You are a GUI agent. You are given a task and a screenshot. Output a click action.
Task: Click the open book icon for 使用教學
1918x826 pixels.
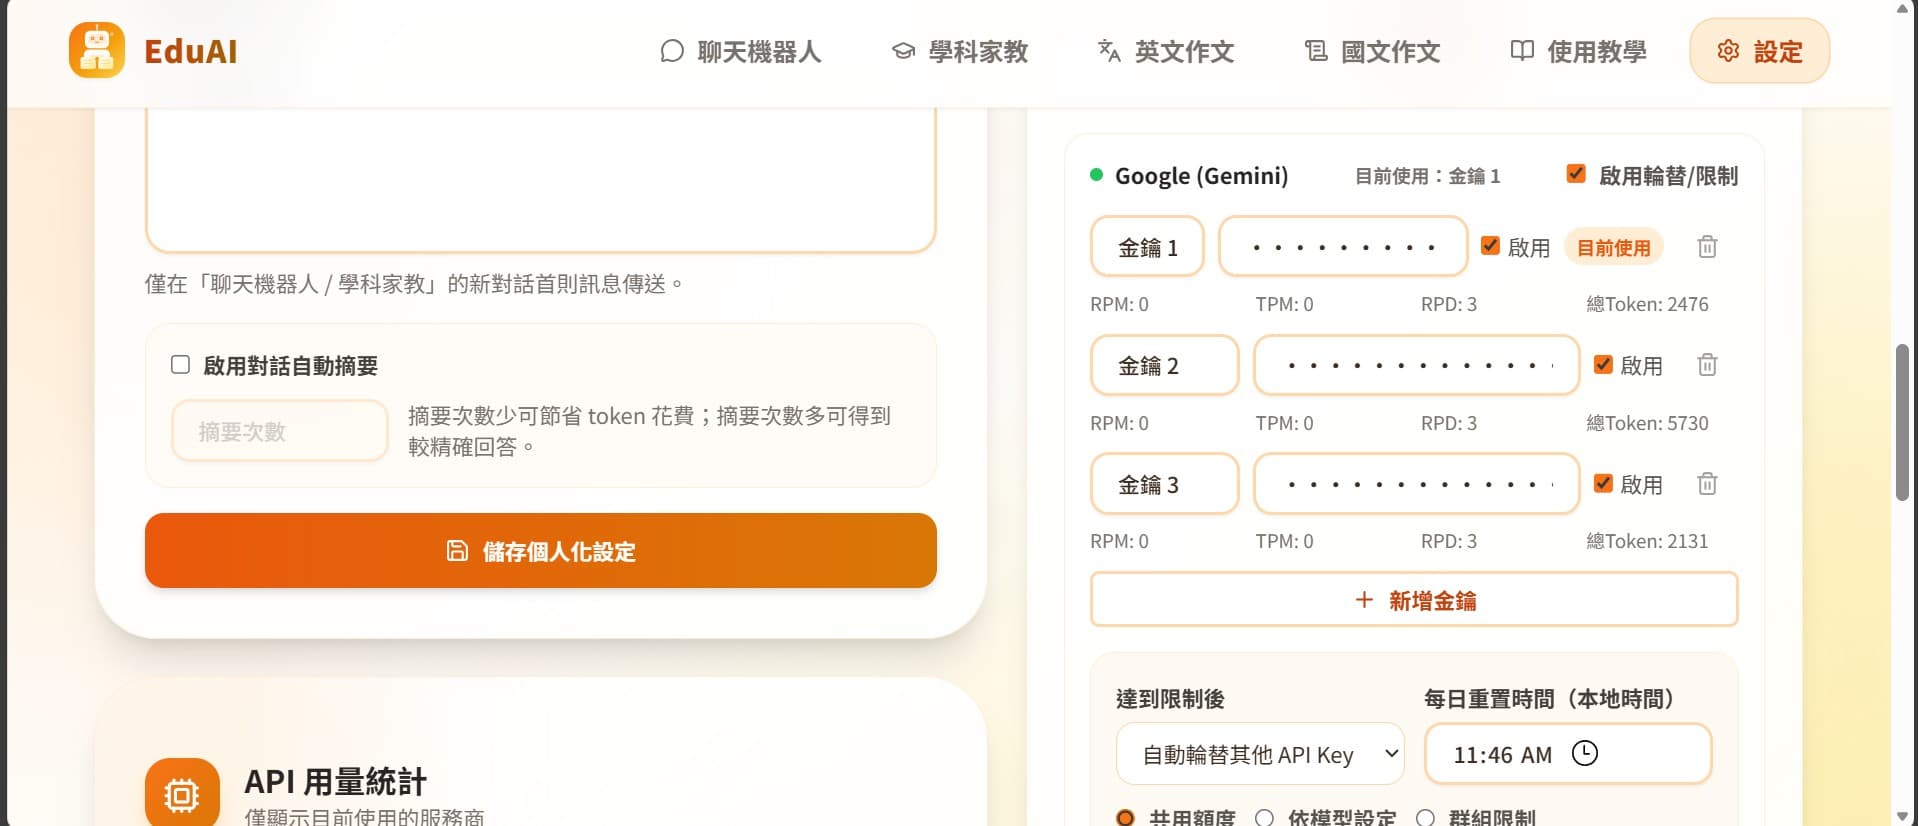[1521, 51]
